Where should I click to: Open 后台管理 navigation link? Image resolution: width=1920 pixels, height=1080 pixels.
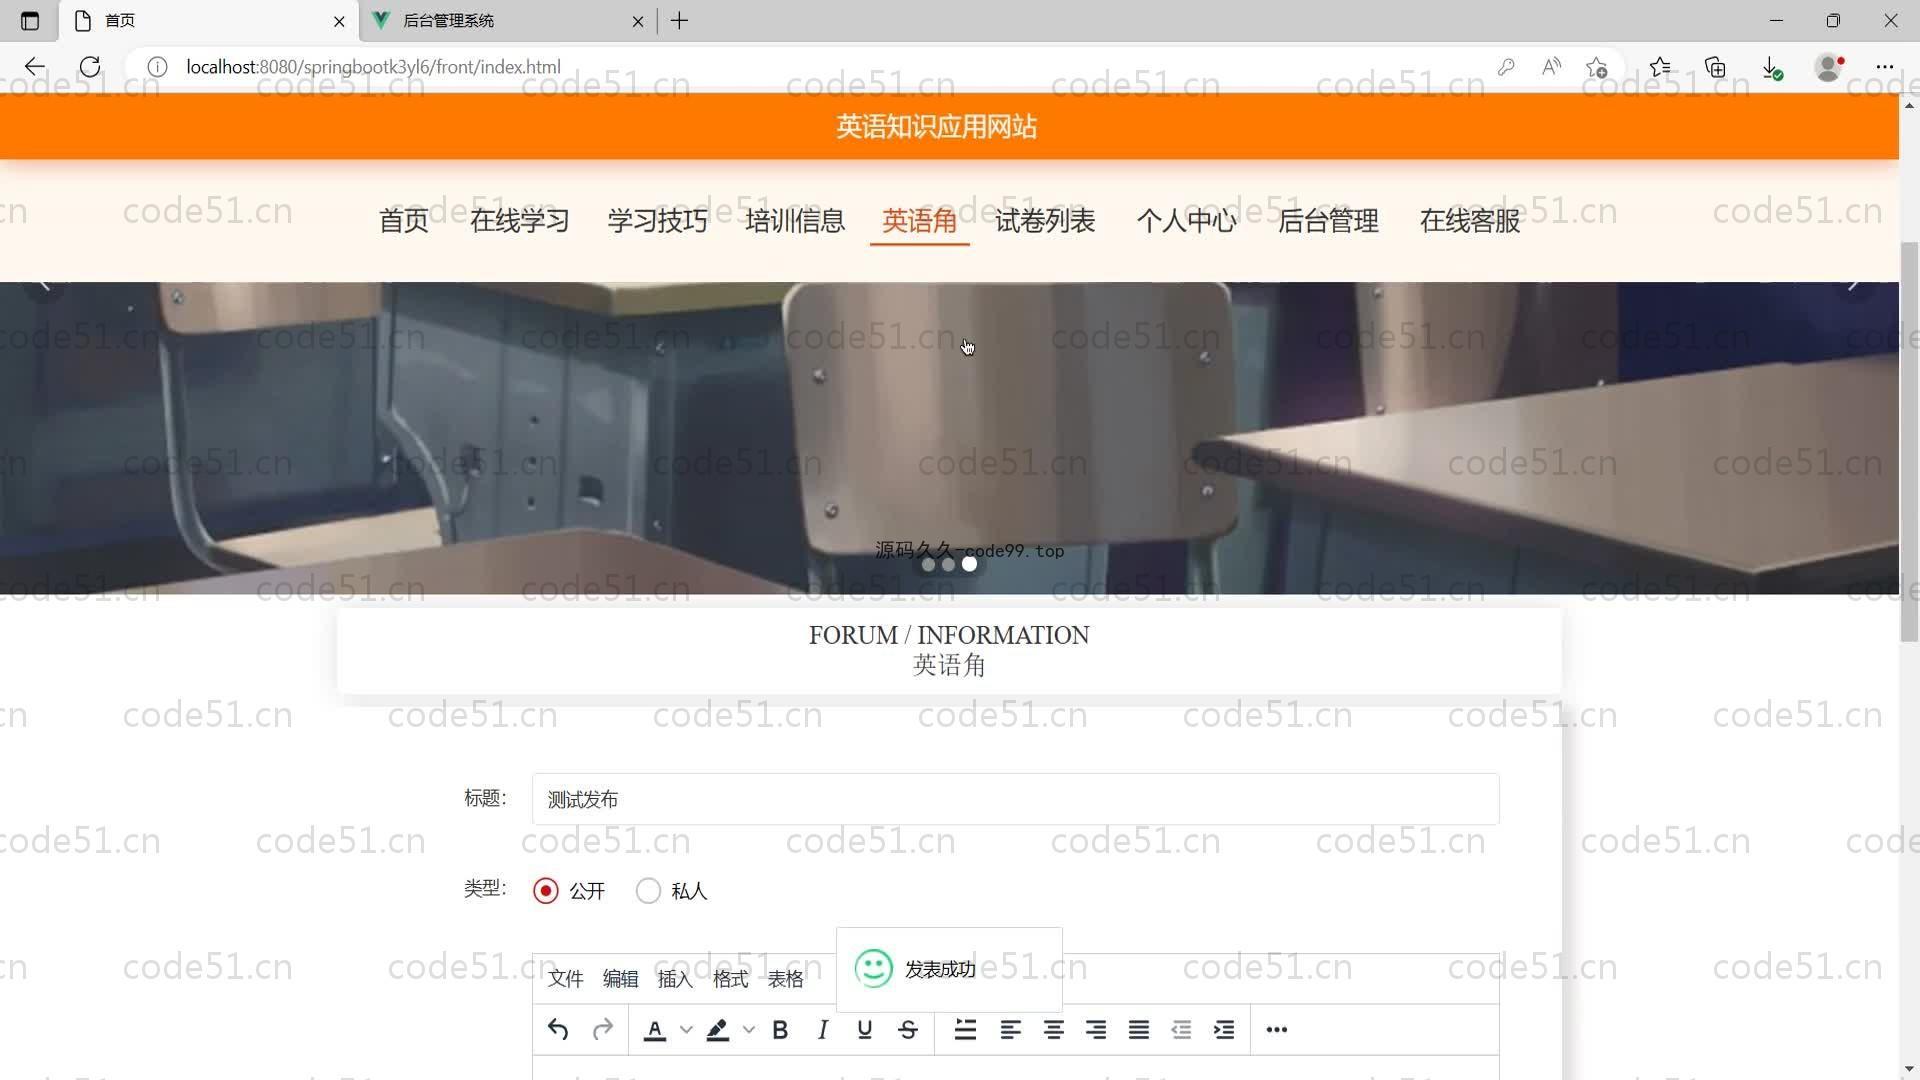point(1329,221)
